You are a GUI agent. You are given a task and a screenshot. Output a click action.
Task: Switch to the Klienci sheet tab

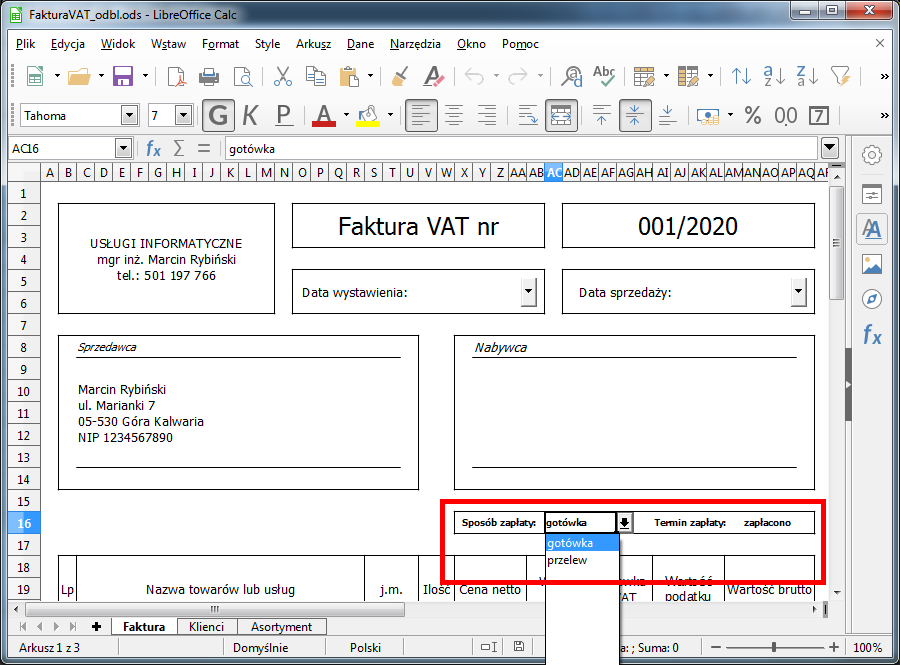tap(206, 627)
